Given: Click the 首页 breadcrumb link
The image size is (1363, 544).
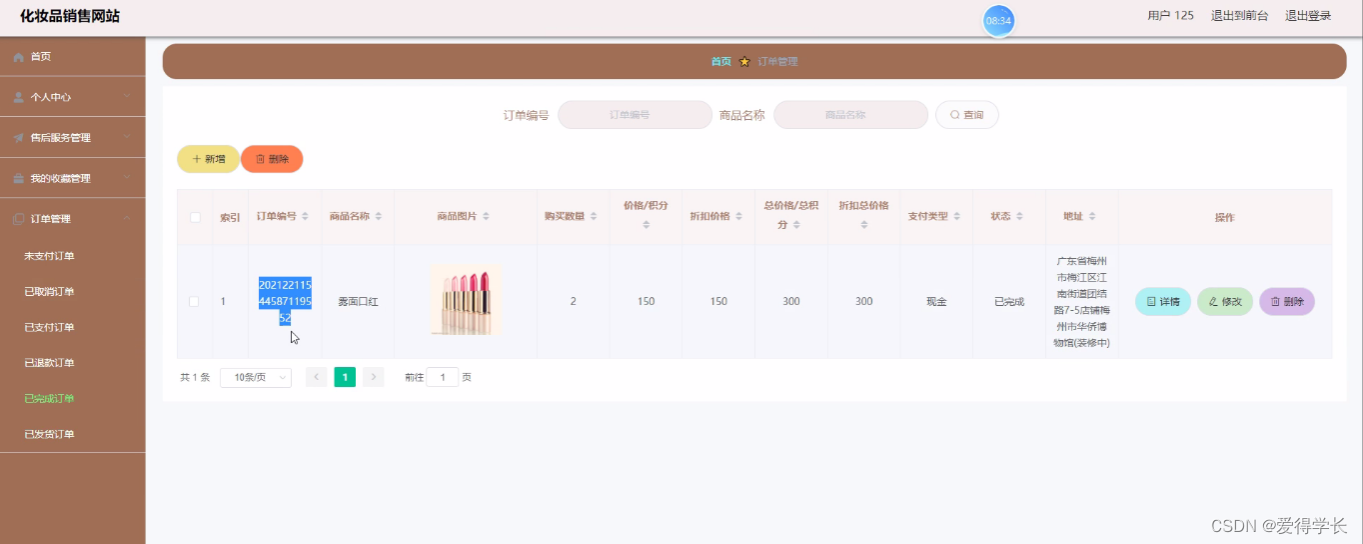Looking at the screenshot, I should pos(721,61).
